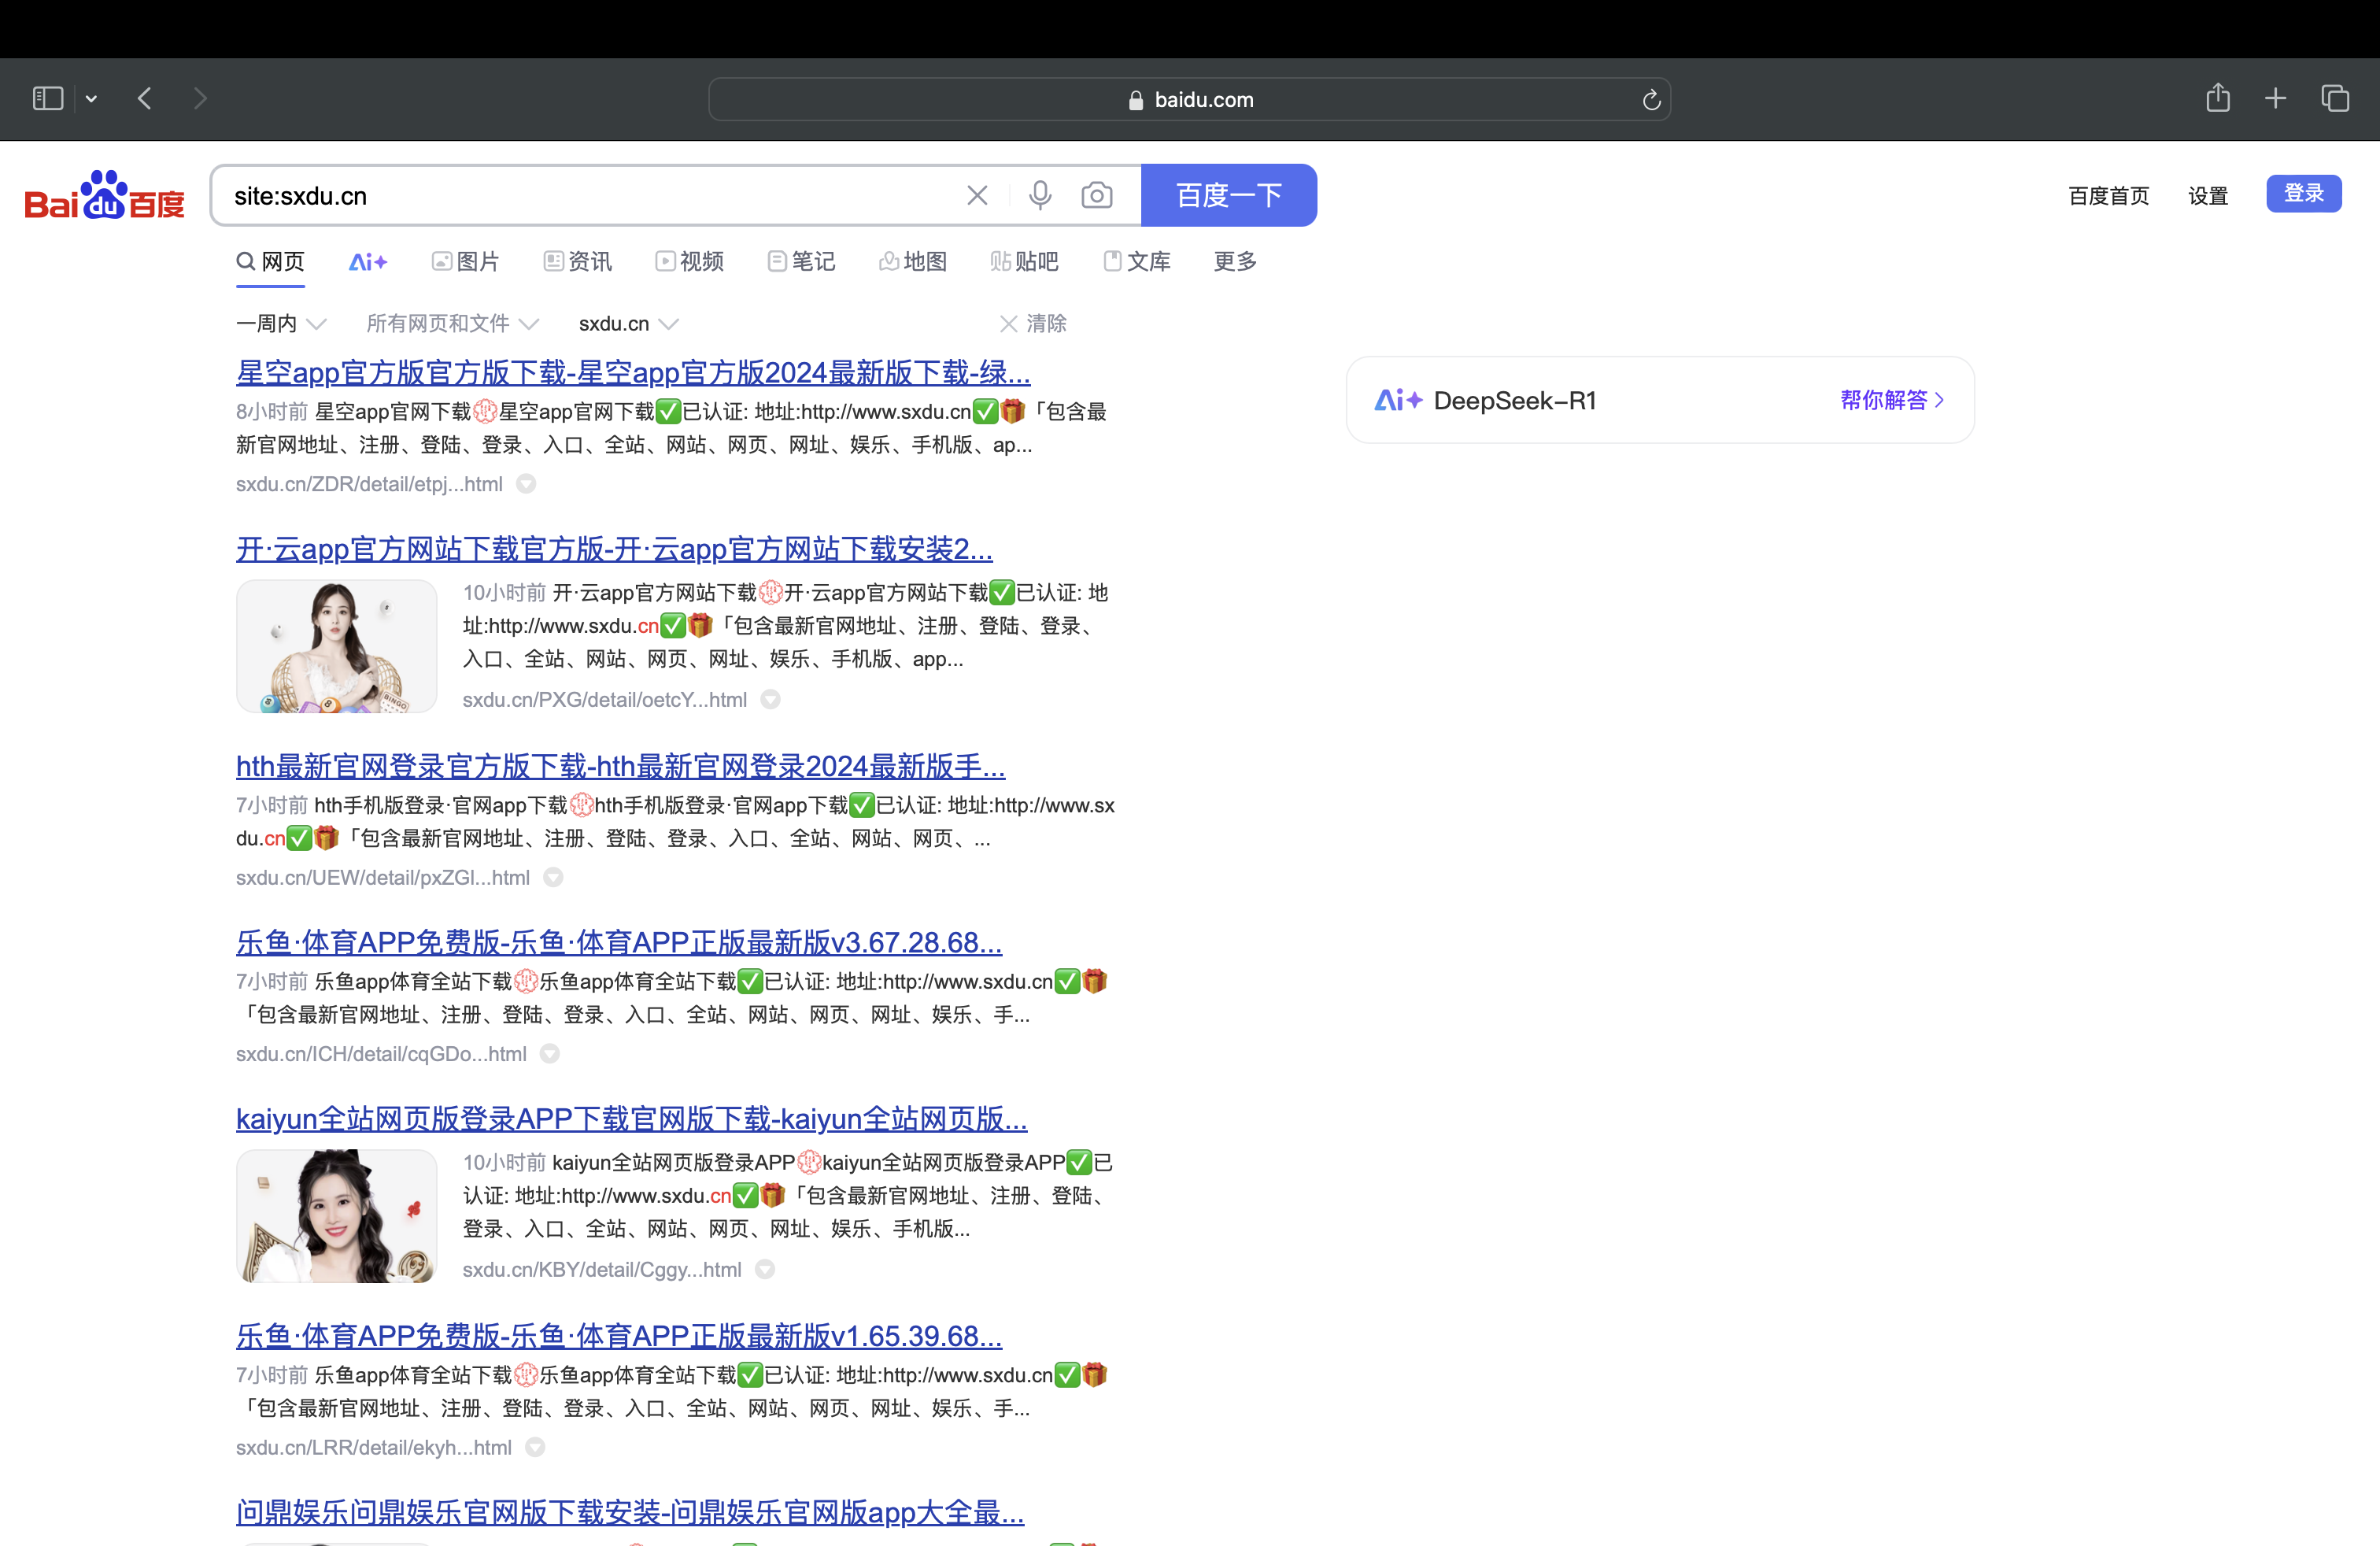The width and height of the screenshot is (2380, 1546).
Task: Click the kaiyun result thumbnail image
Action: tap(336, 1216)
